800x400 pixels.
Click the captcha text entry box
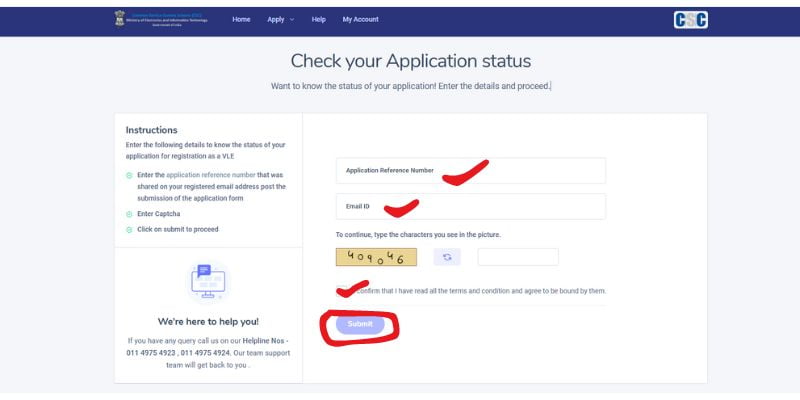click(x=518, y=257)
